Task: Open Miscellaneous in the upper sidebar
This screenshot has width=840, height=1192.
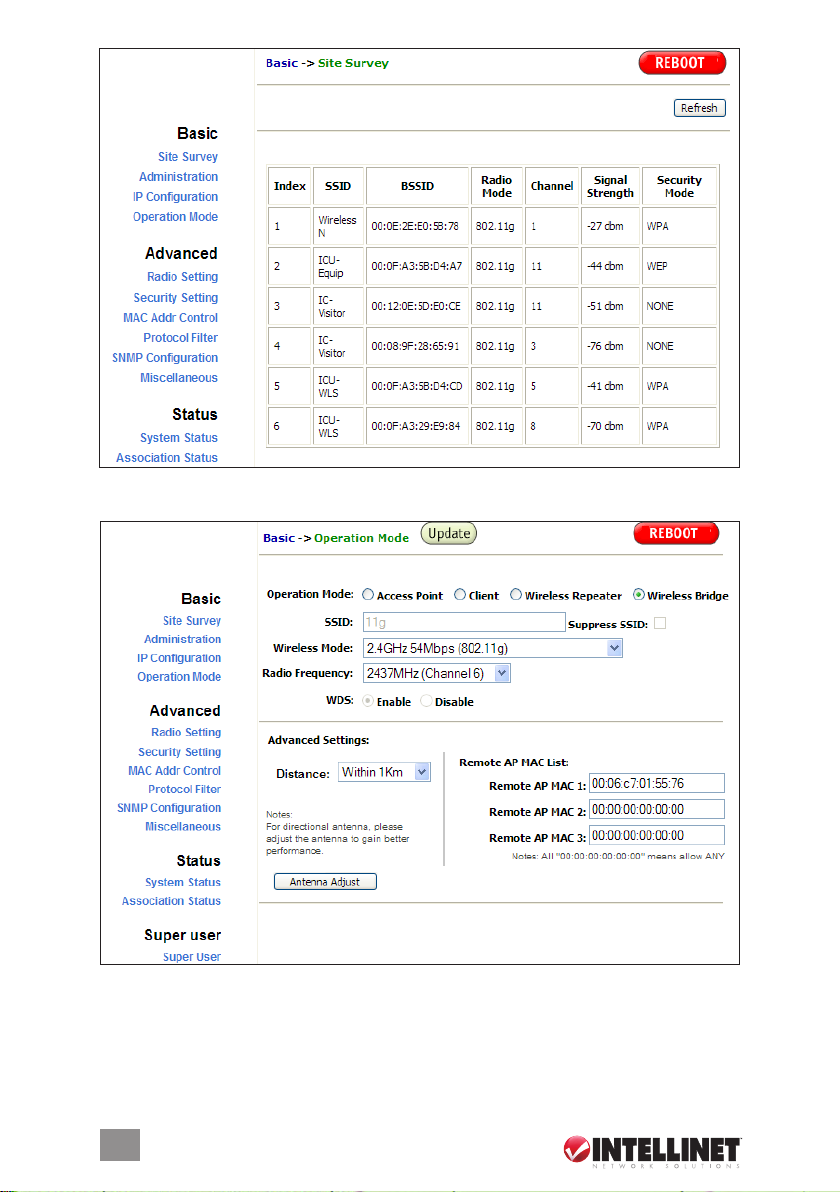Action: click(179, 378)
